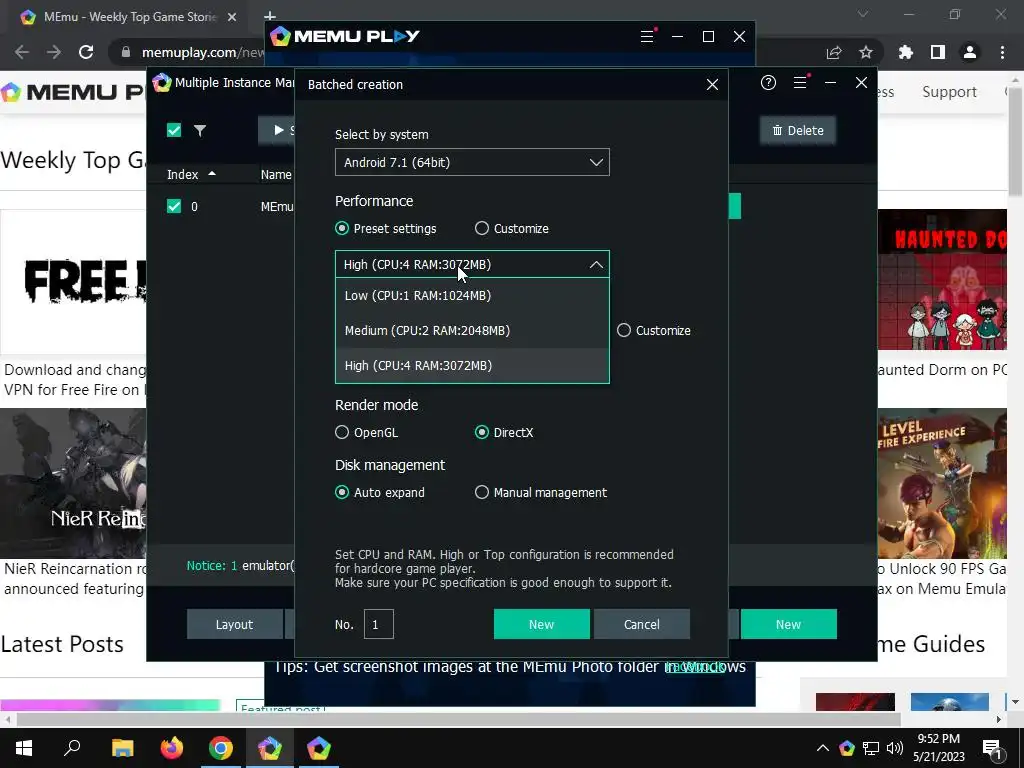Screen dimensions: 1024x768
Task: Go back in Chrome browser
Action: (22, 52)
